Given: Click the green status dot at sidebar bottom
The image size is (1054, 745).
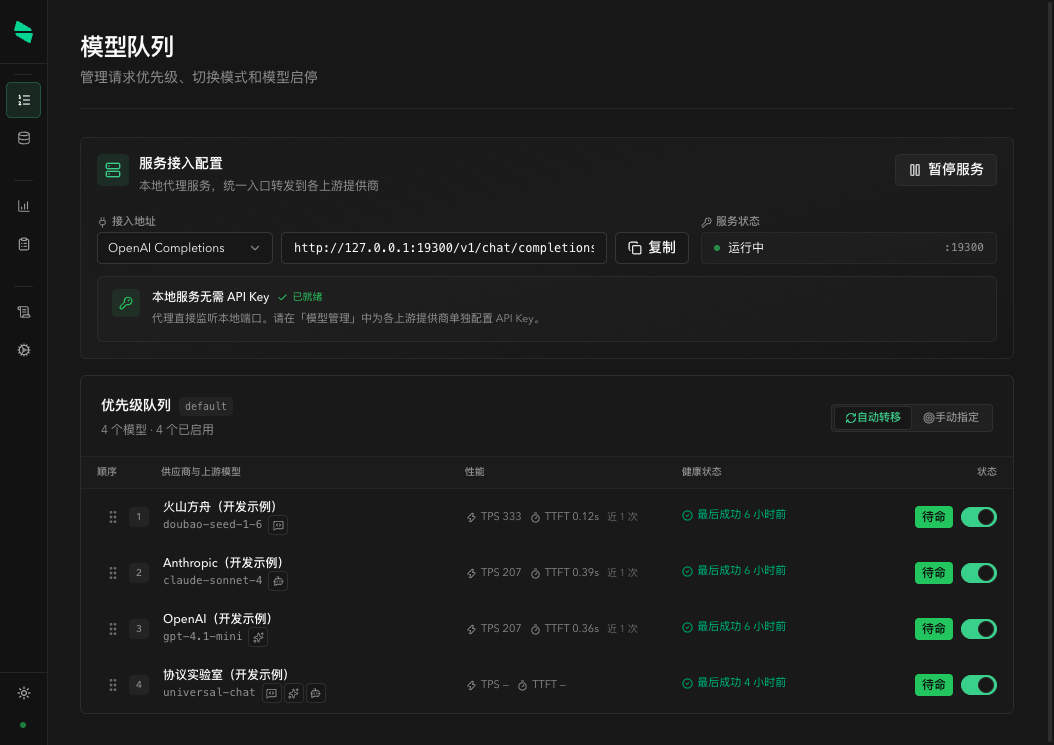Looking at the screenshot, I should point(24,725).
